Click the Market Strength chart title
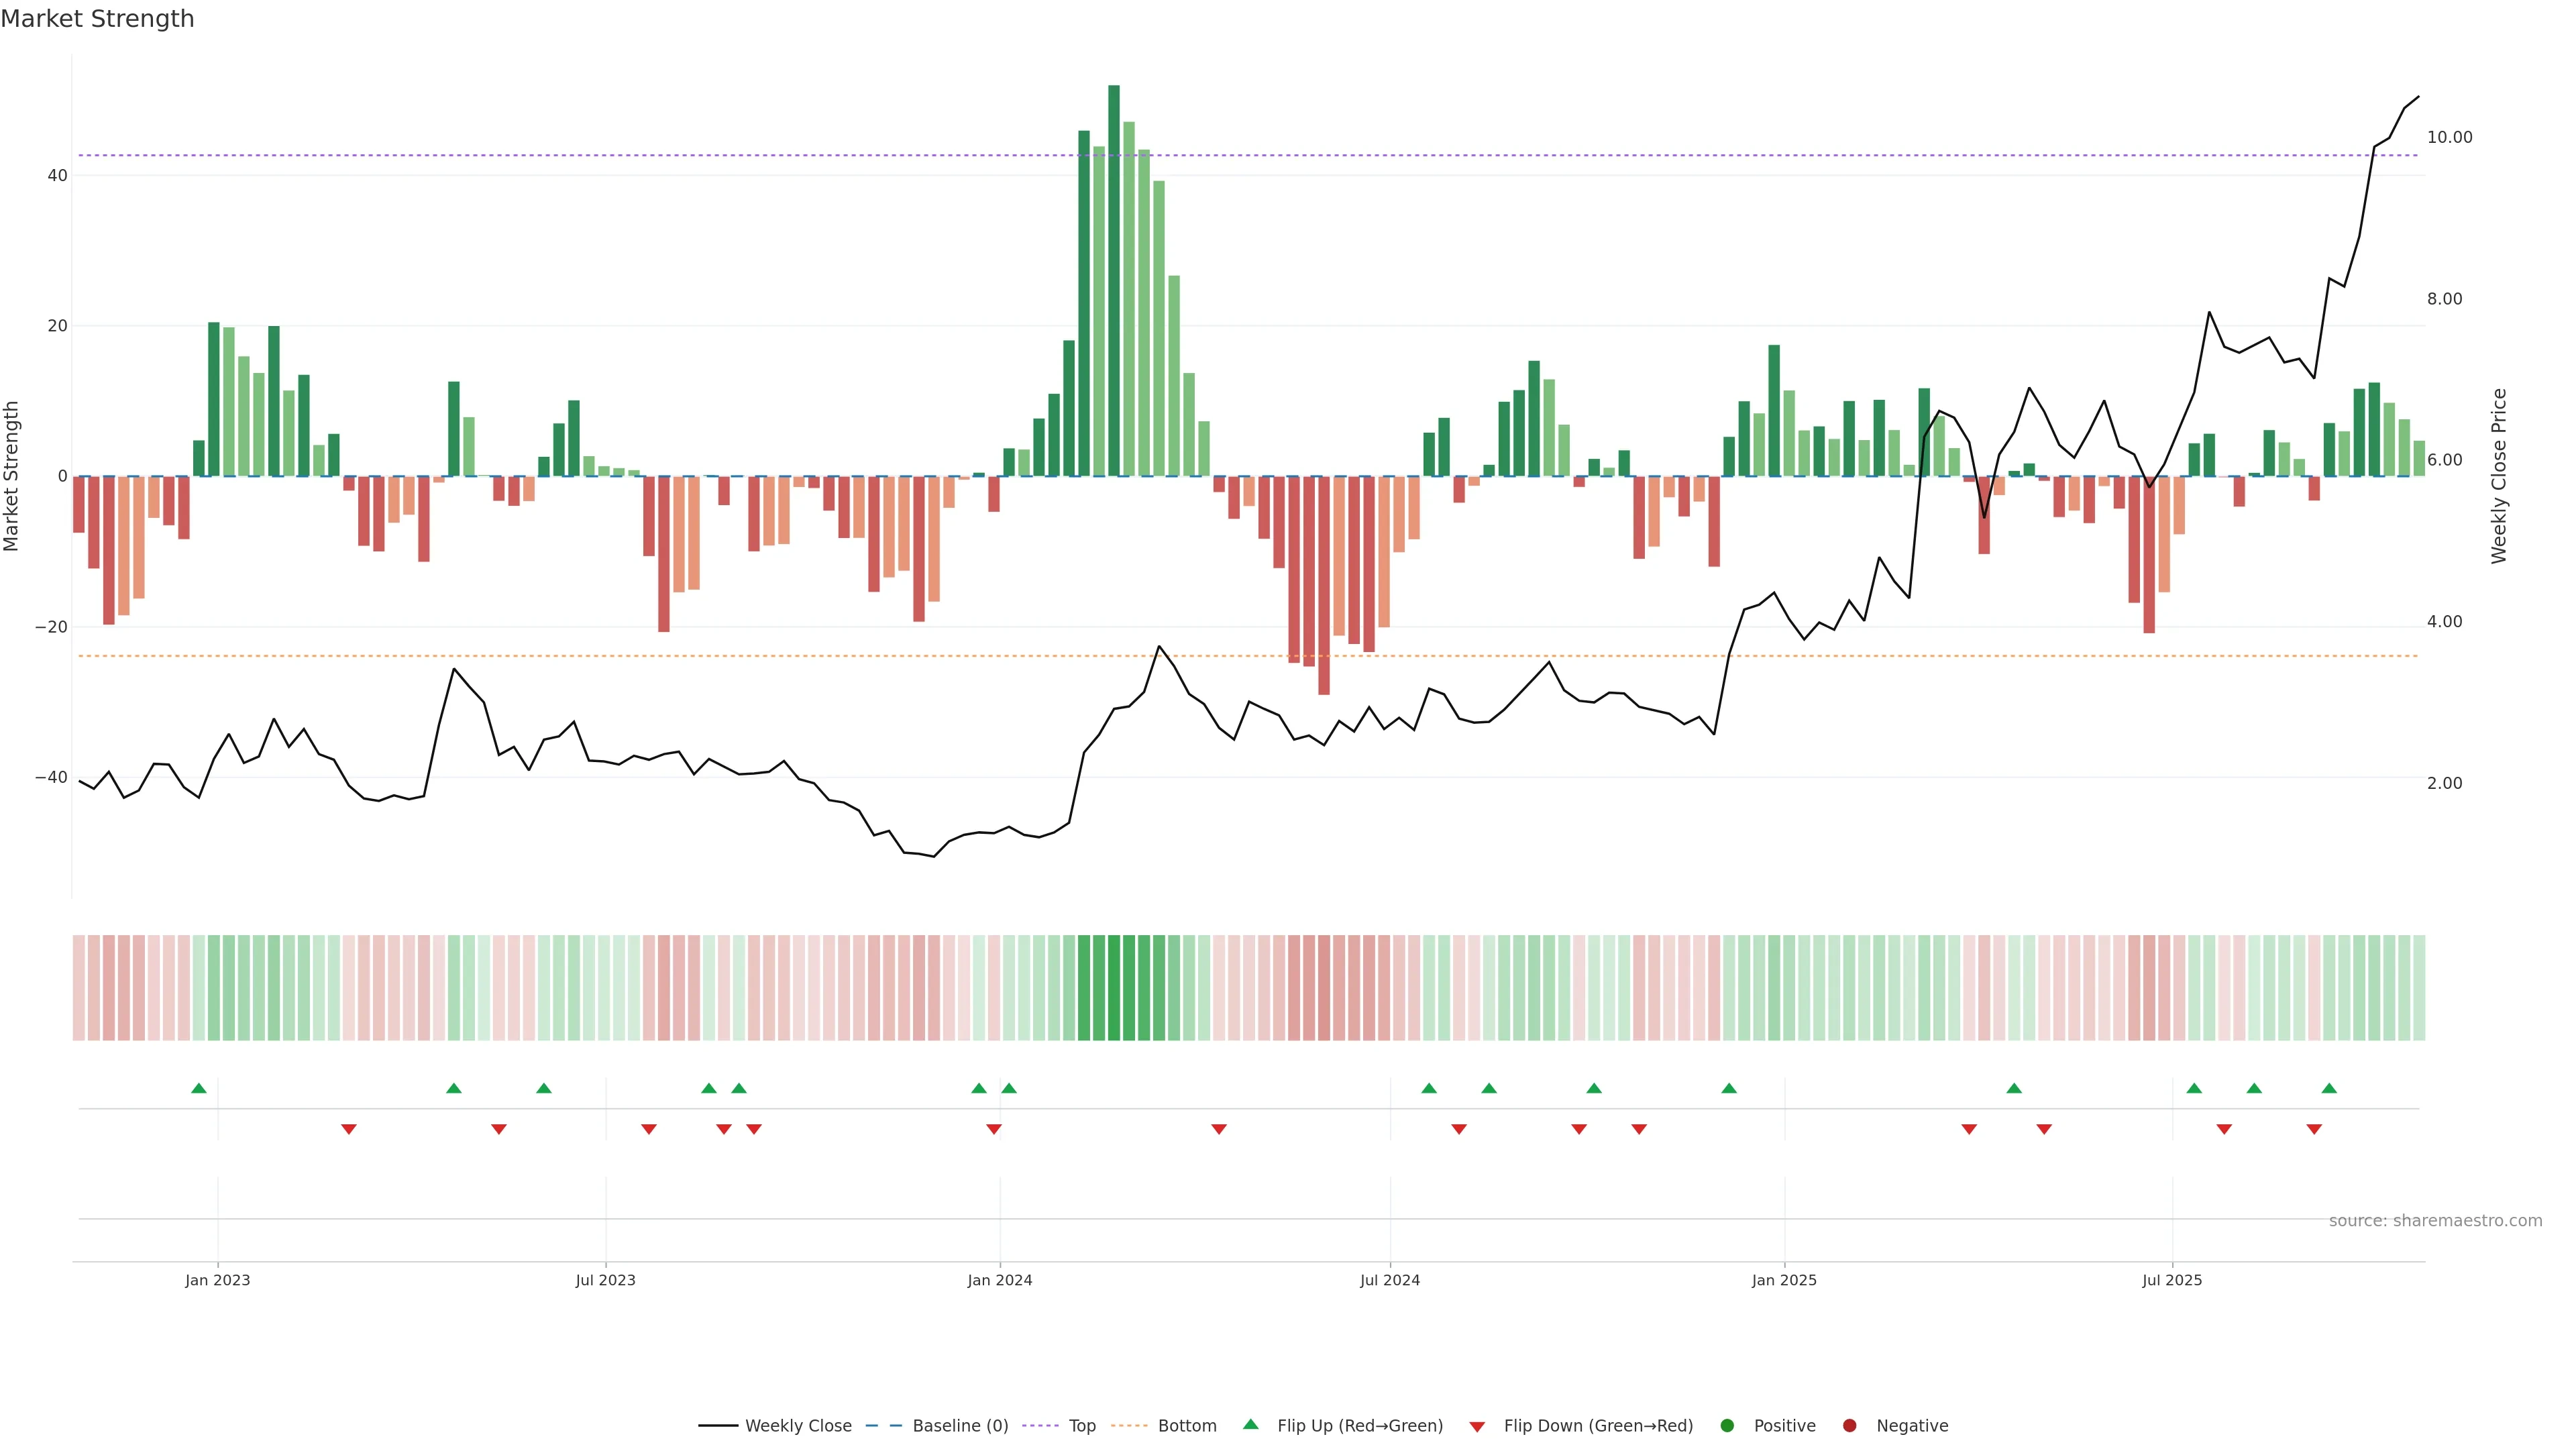This screenshot has width=2576, height=1449. [x=97, y=19]
